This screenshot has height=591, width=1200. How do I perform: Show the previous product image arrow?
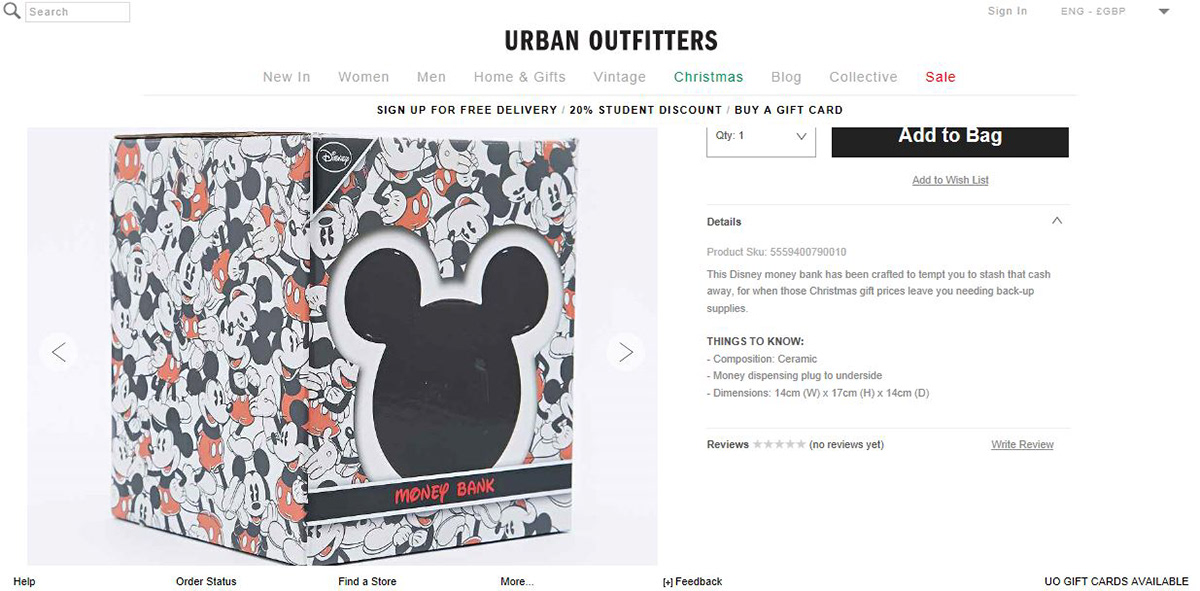(58, 351)
